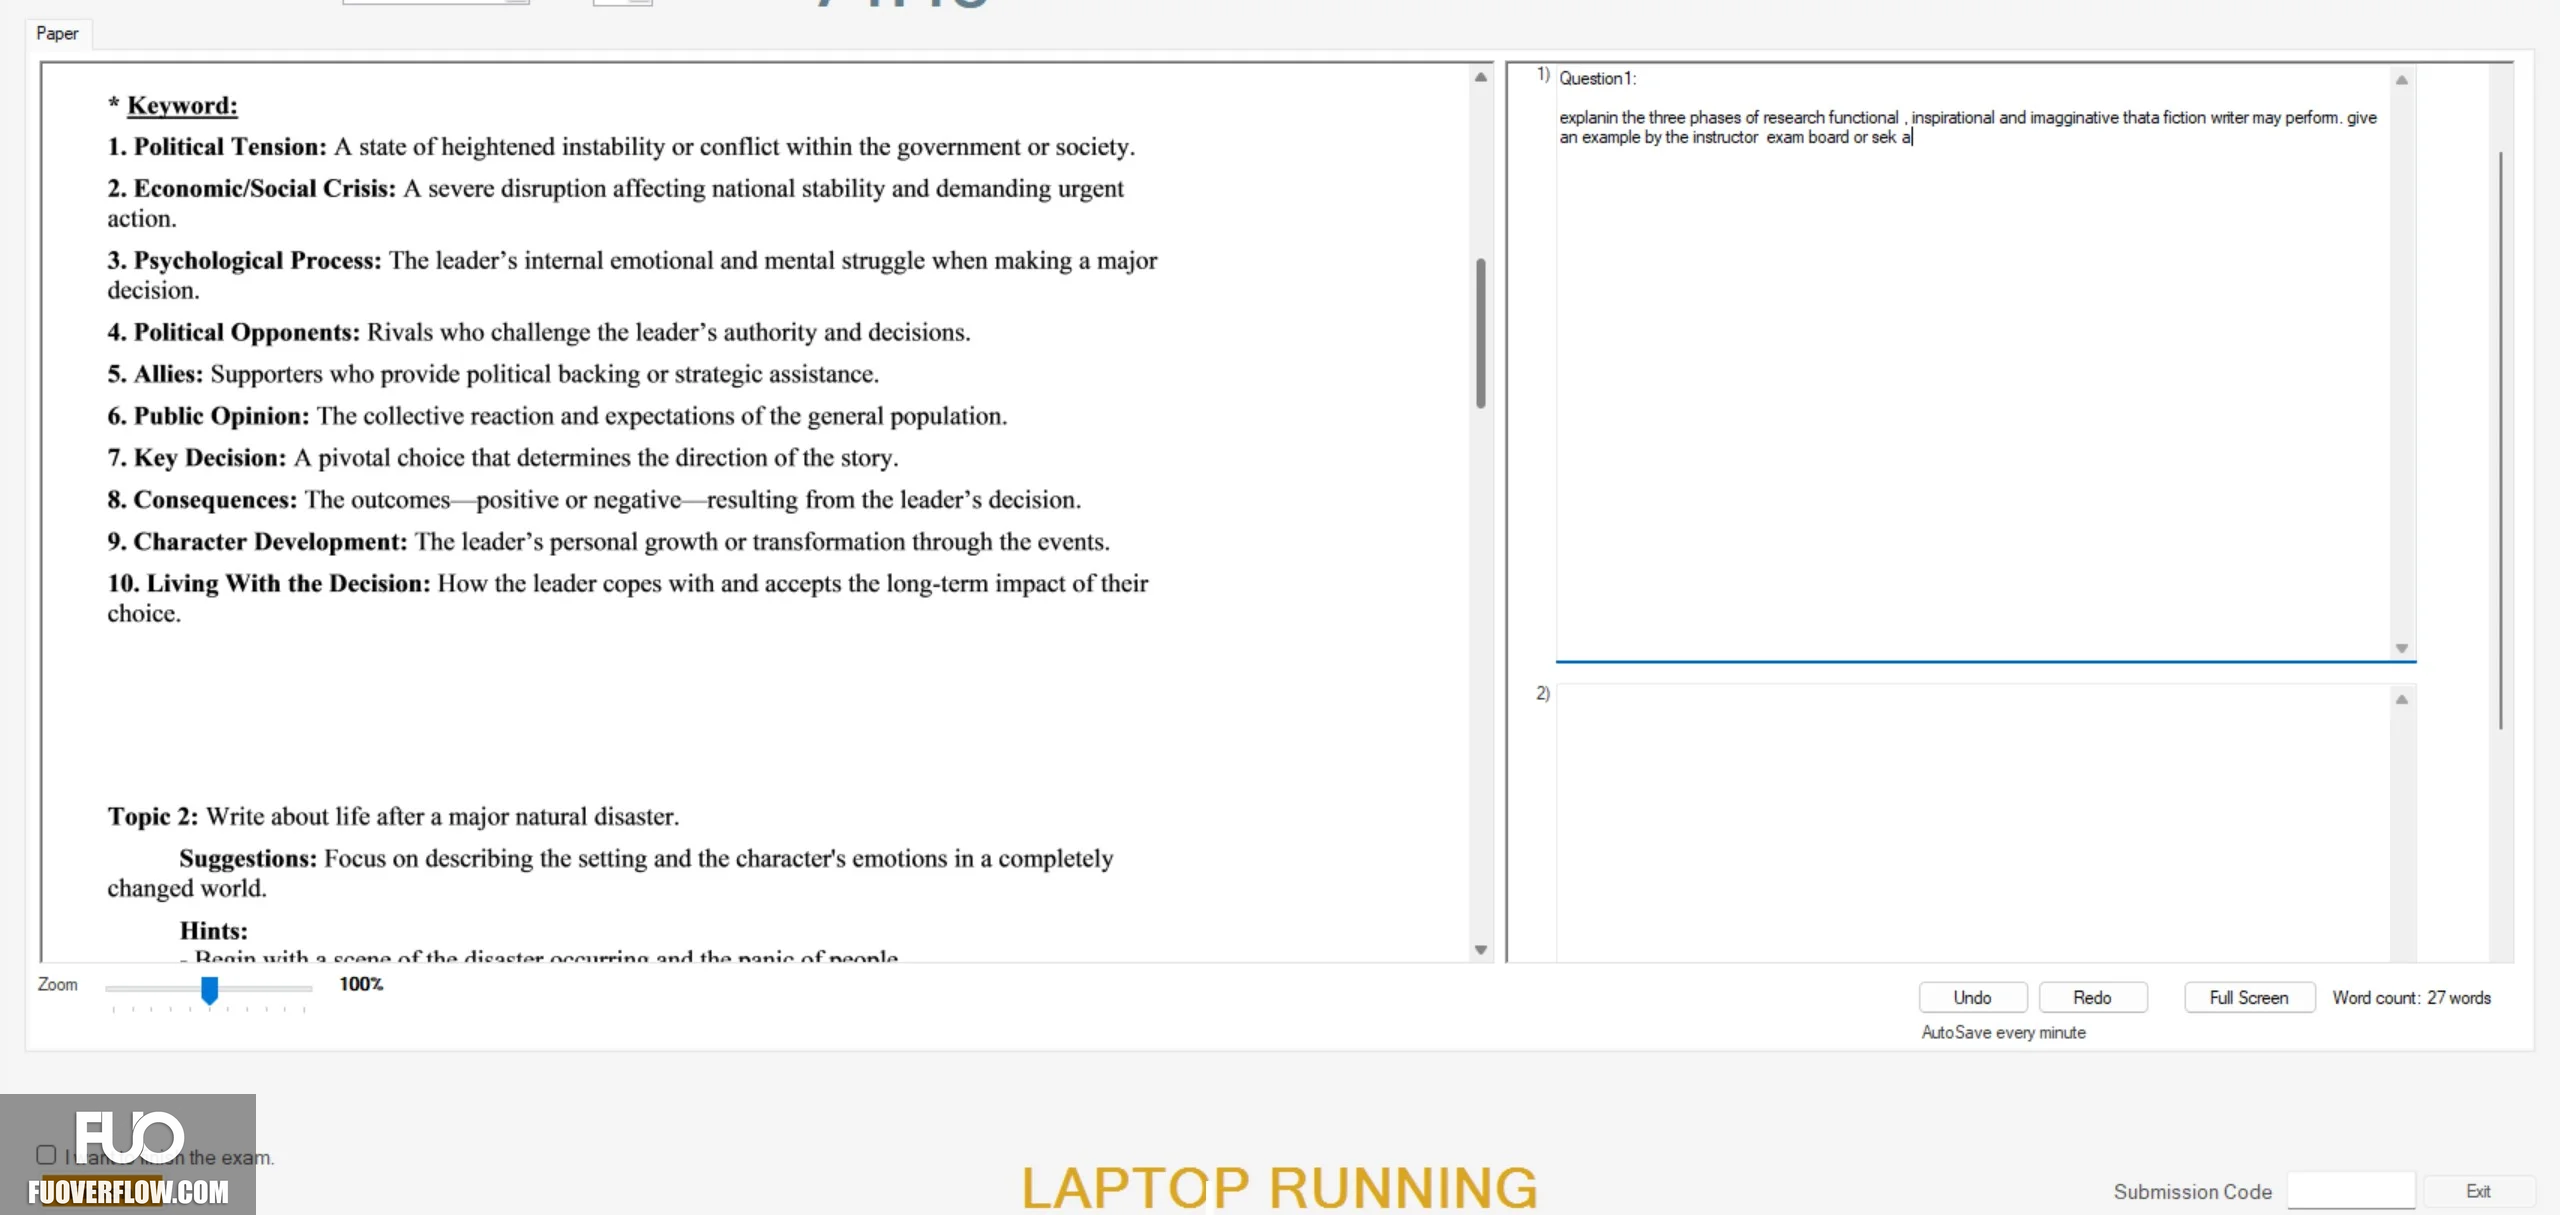Click the '1. Political Tension:' keyword line
This screenshot has height=1215, width=2560.
pyautogui.click(x=621, y=146)
